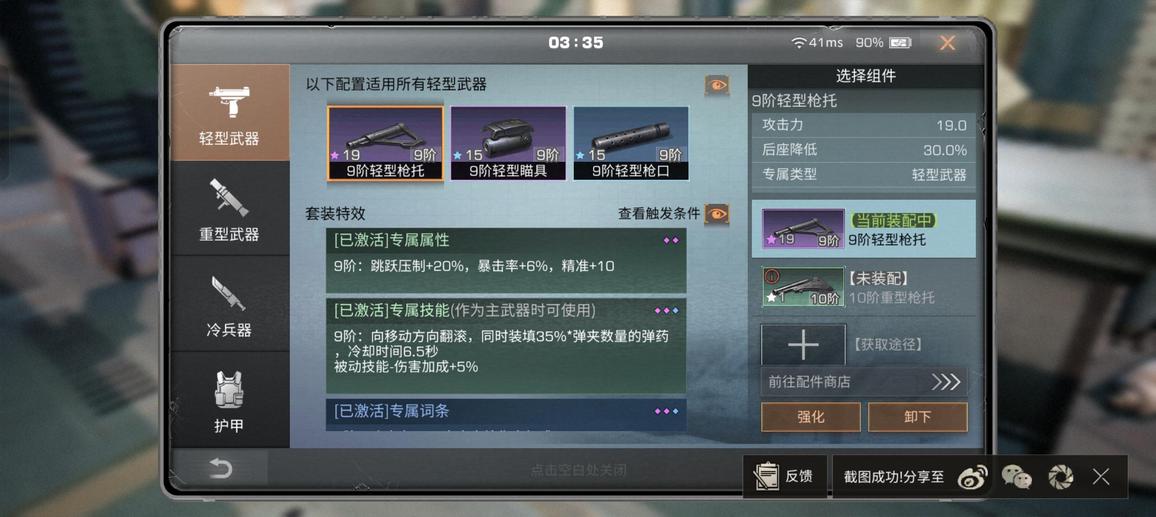Expand the 专属技能 skill effect panel

(506, 346)
